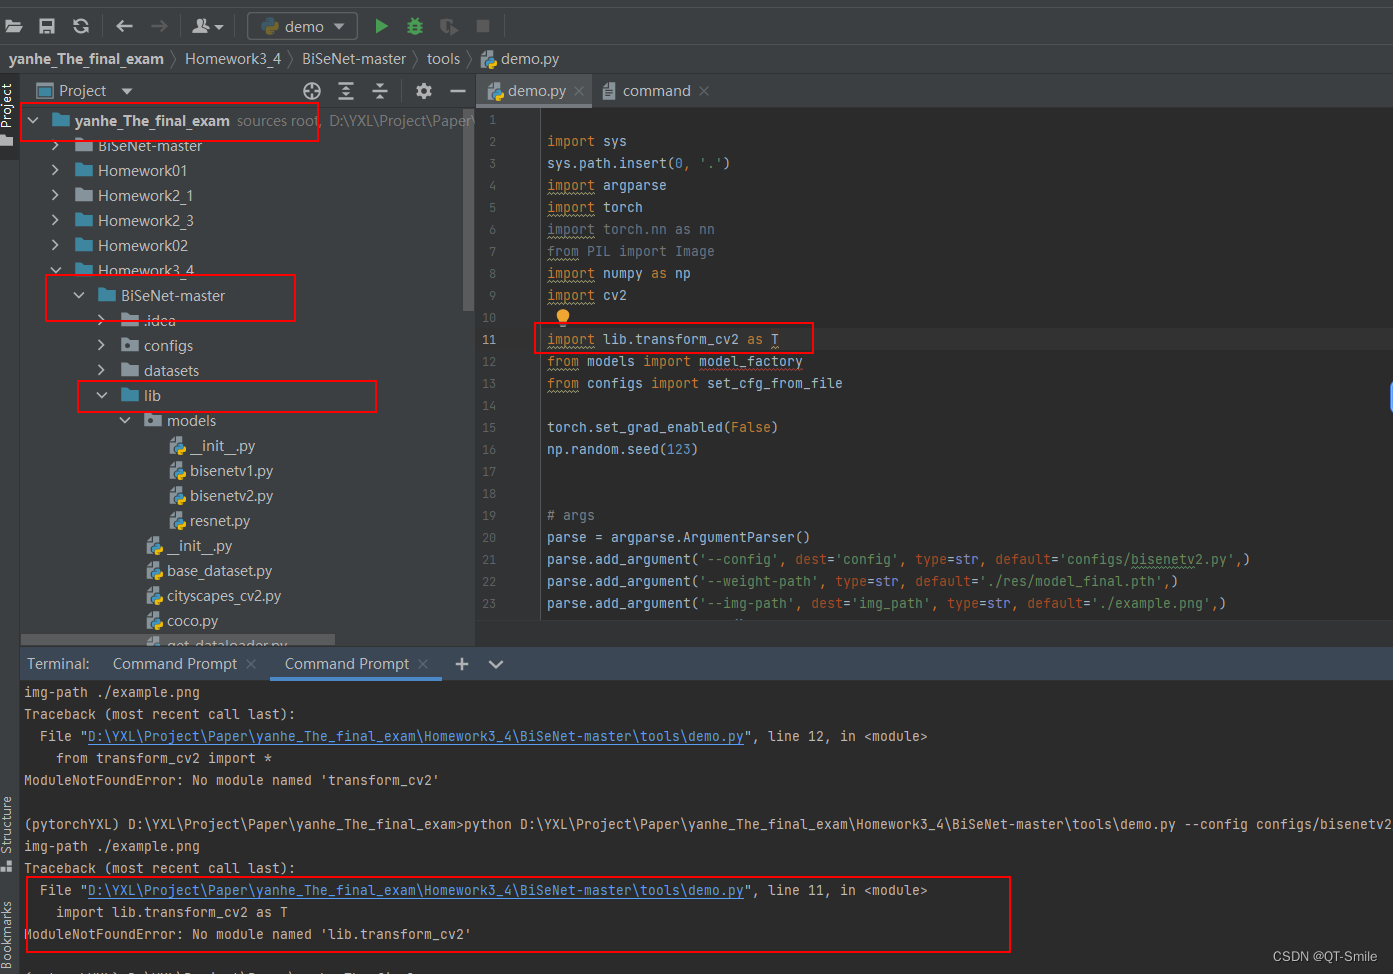Open Project panel gear options
Image resolution: width=1393 pixels, height=974 pixels.
pyautogui.click(x=424, y=91)
